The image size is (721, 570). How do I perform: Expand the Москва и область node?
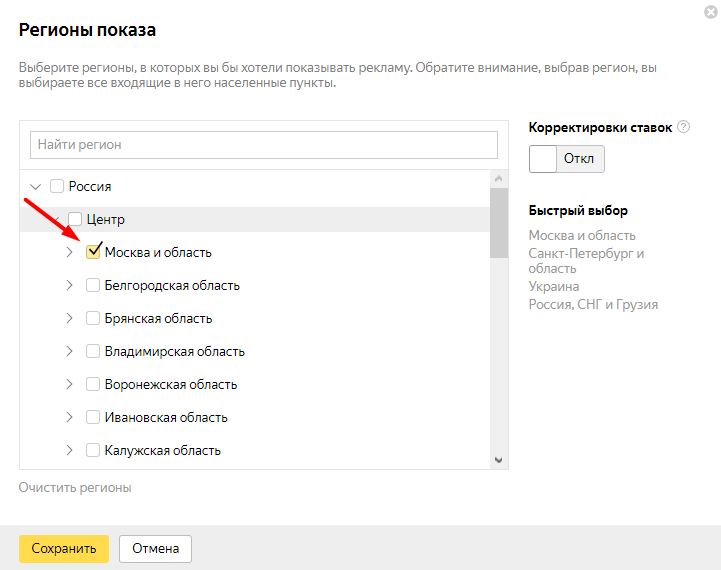coord(69,252)
